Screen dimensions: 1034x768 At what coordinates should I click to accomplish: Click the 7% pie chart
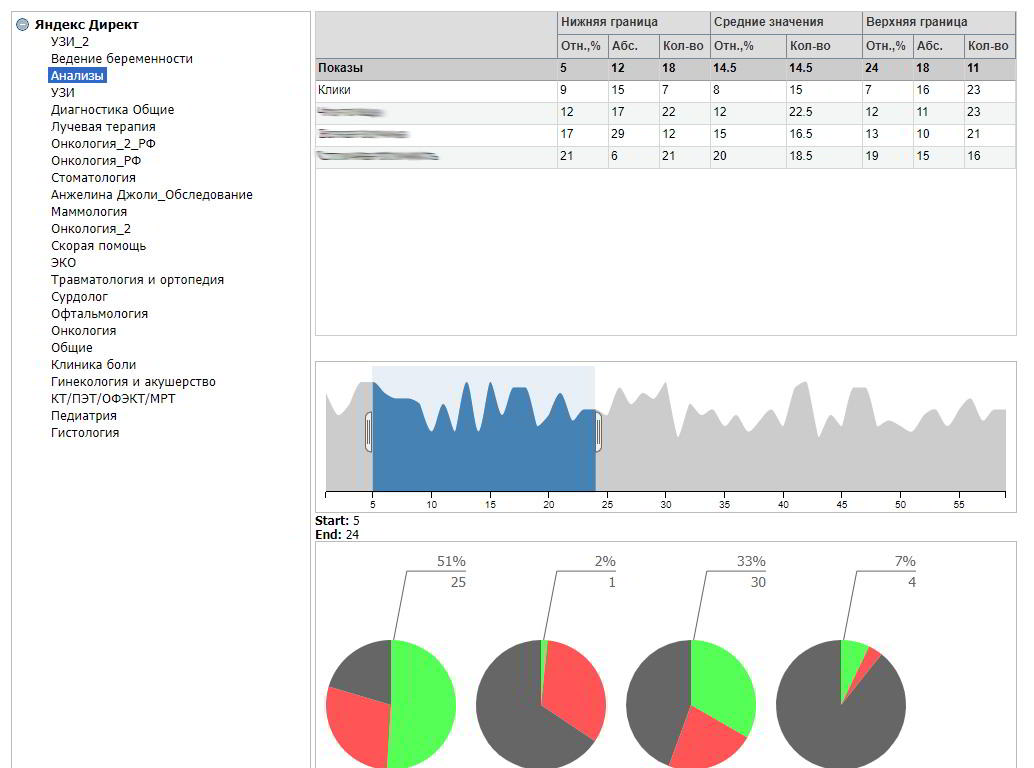[841, 705]
